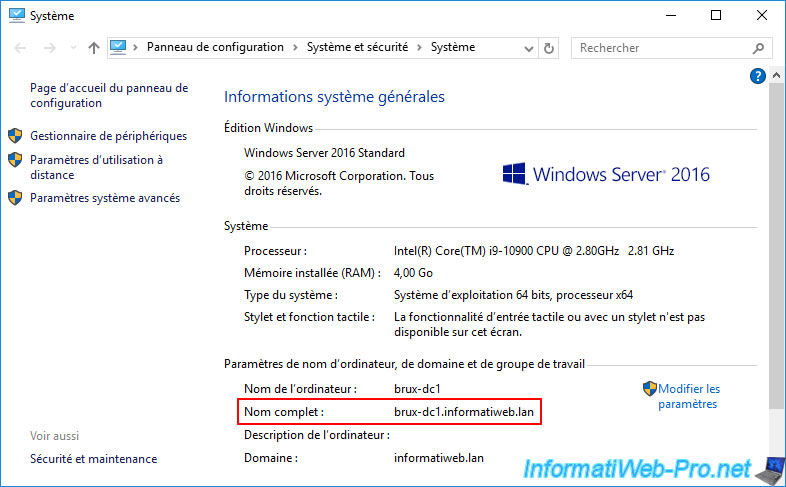
Task: Click the computer icon in the address bar
Action: pos(119,47)
